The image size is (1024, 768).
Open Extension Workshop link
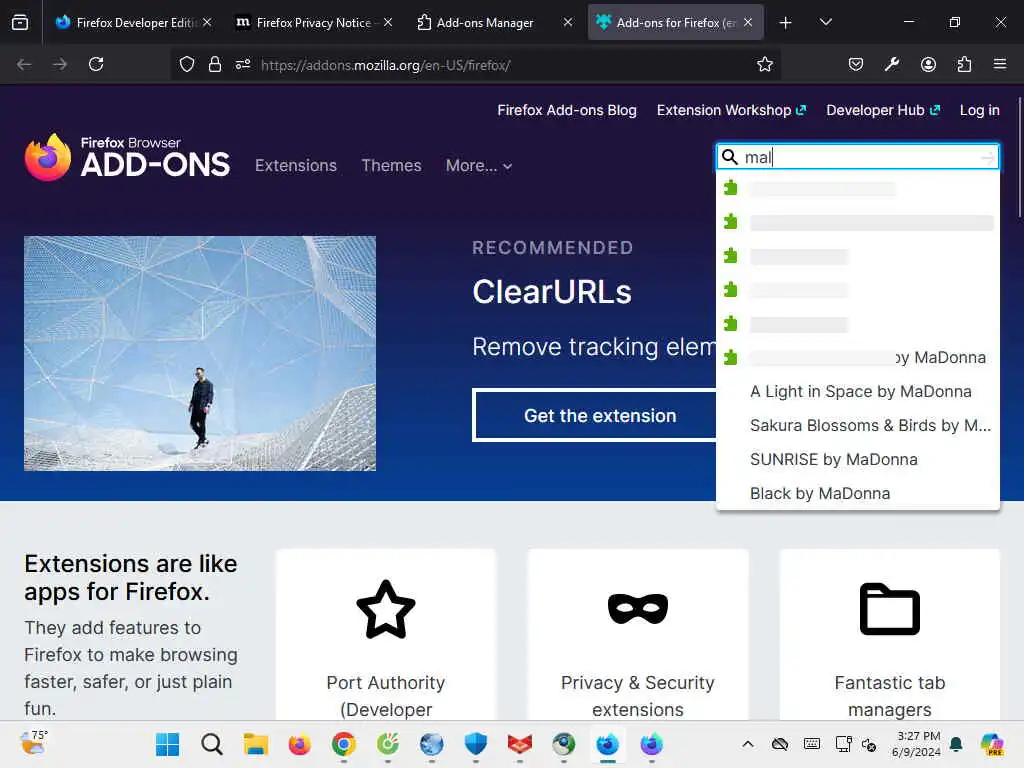731,110
